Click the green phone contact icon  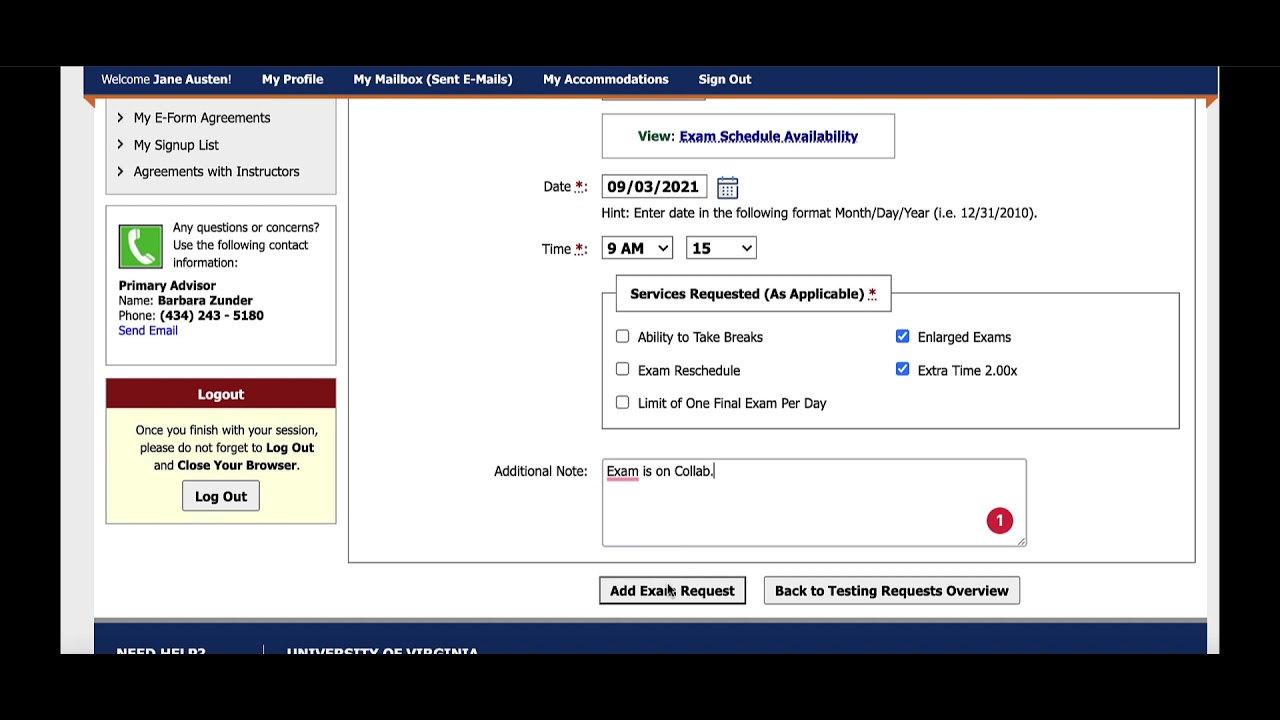tap(140, 246)
